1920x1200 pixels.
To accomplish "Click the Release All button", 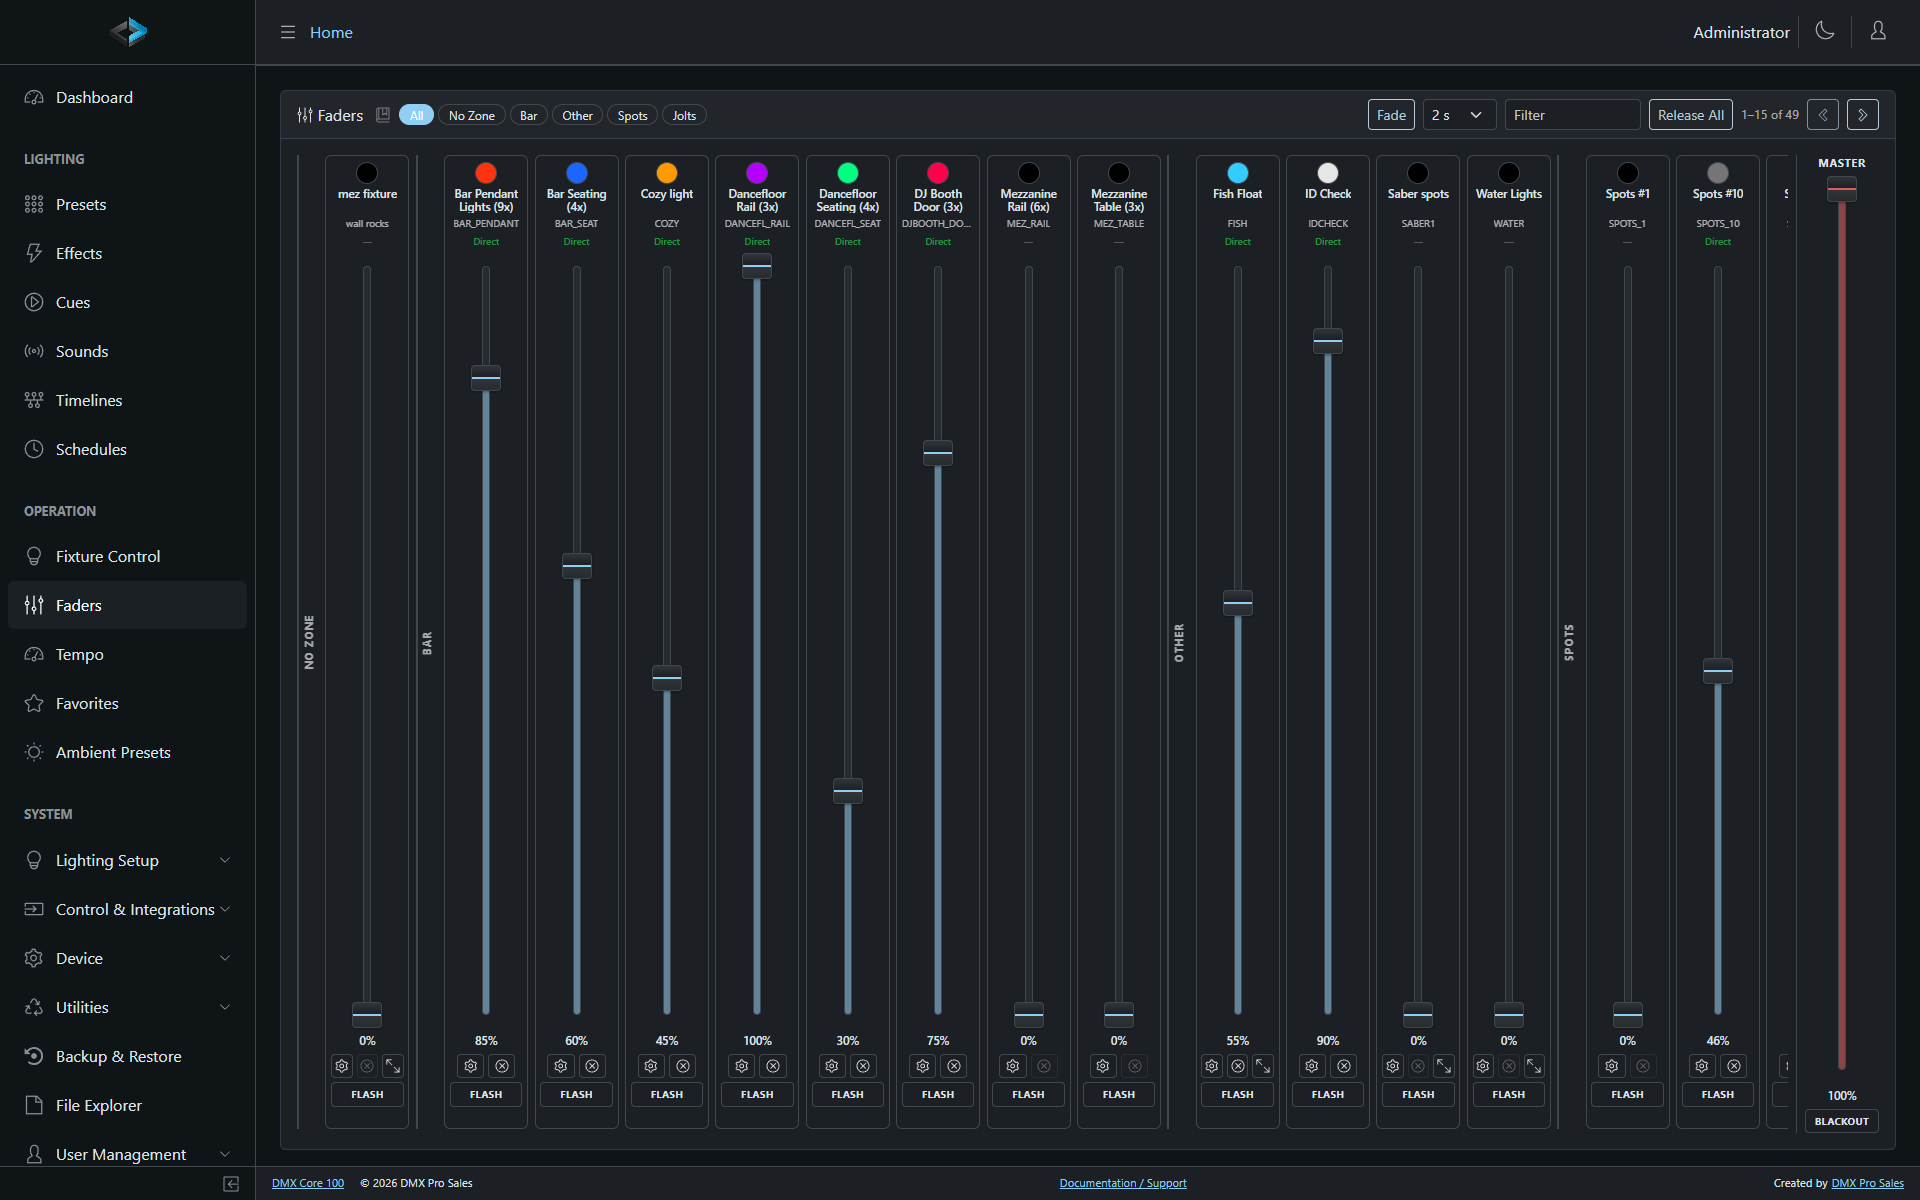I will click(x=1690, y=115).
